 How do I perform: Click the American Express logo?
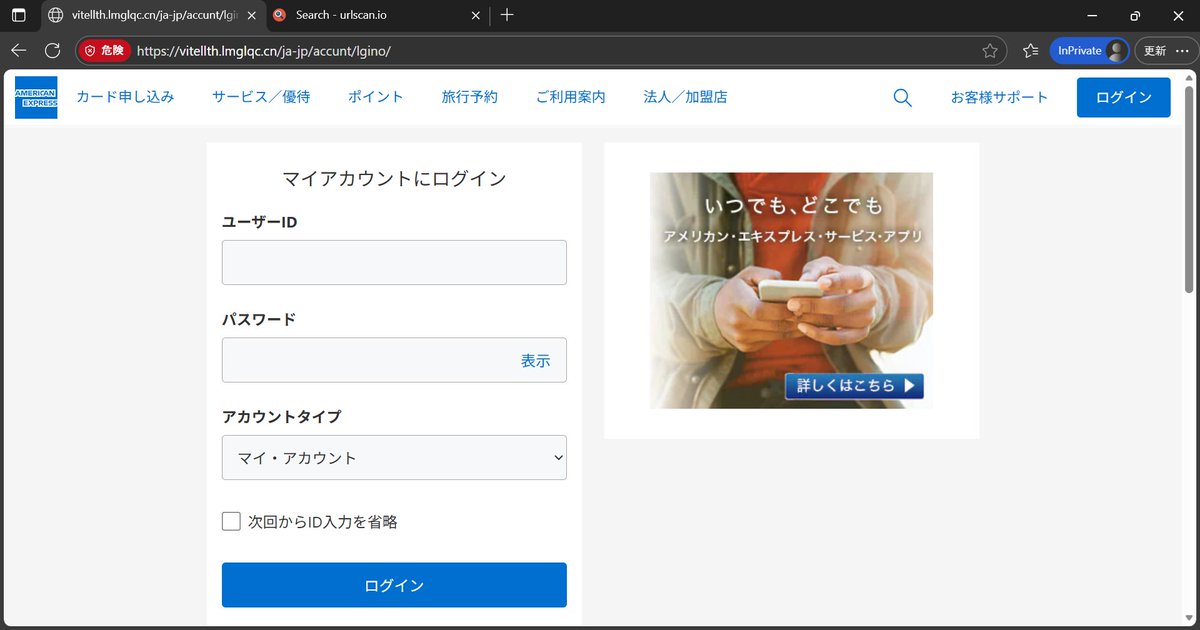[x=35, y=97]
